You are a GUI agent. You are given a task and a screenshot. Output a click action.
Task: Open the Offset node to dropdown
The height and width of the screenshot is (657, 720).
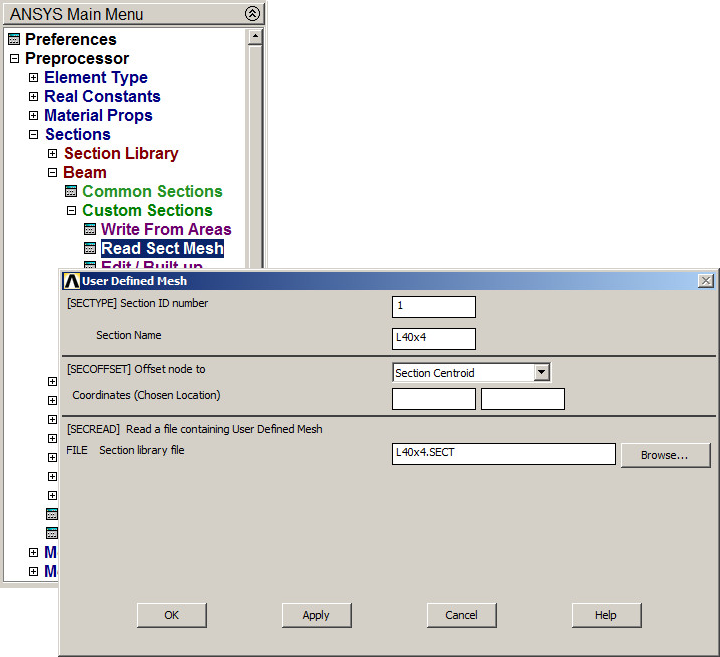point(541,373)
